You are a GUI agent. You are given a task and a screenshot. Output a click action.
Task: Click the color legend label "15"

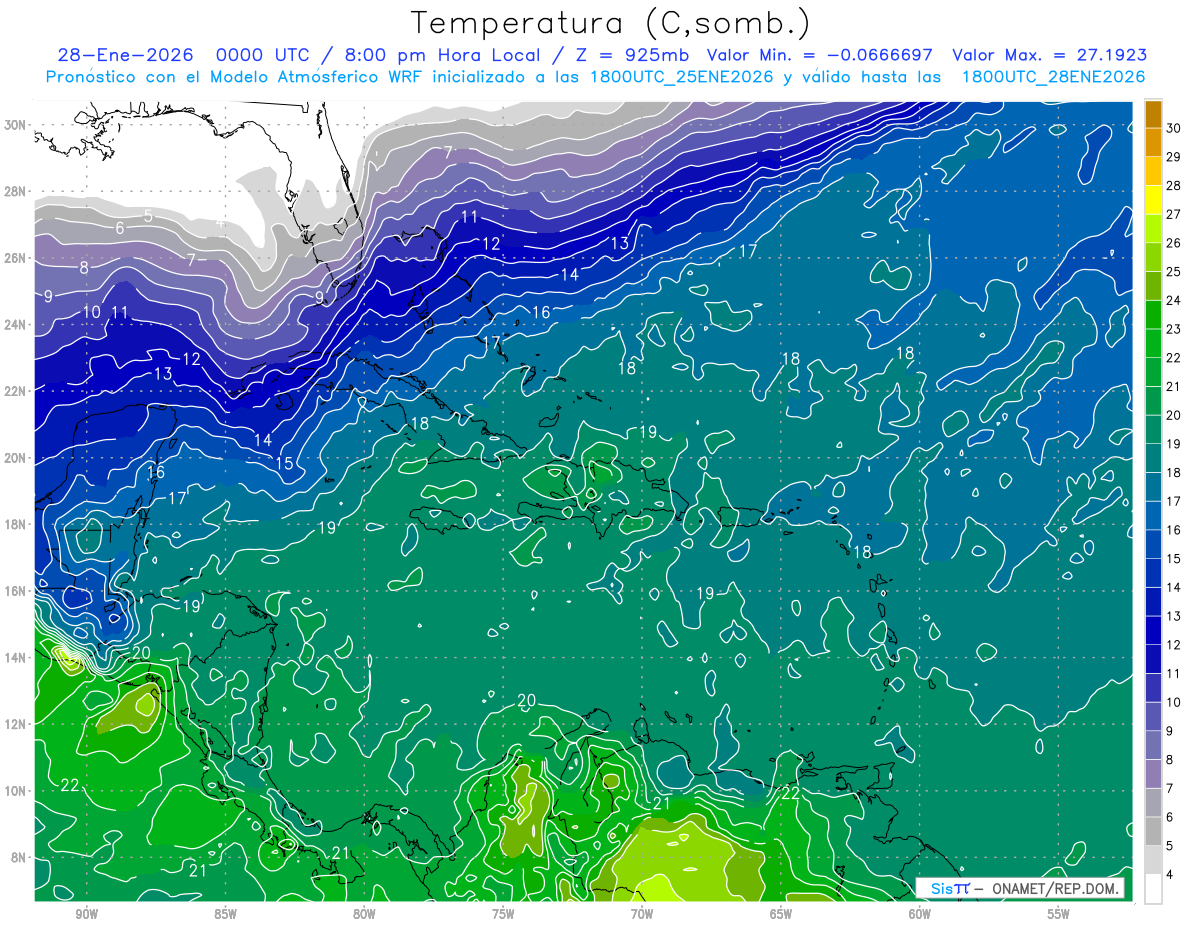(1174, 559)
